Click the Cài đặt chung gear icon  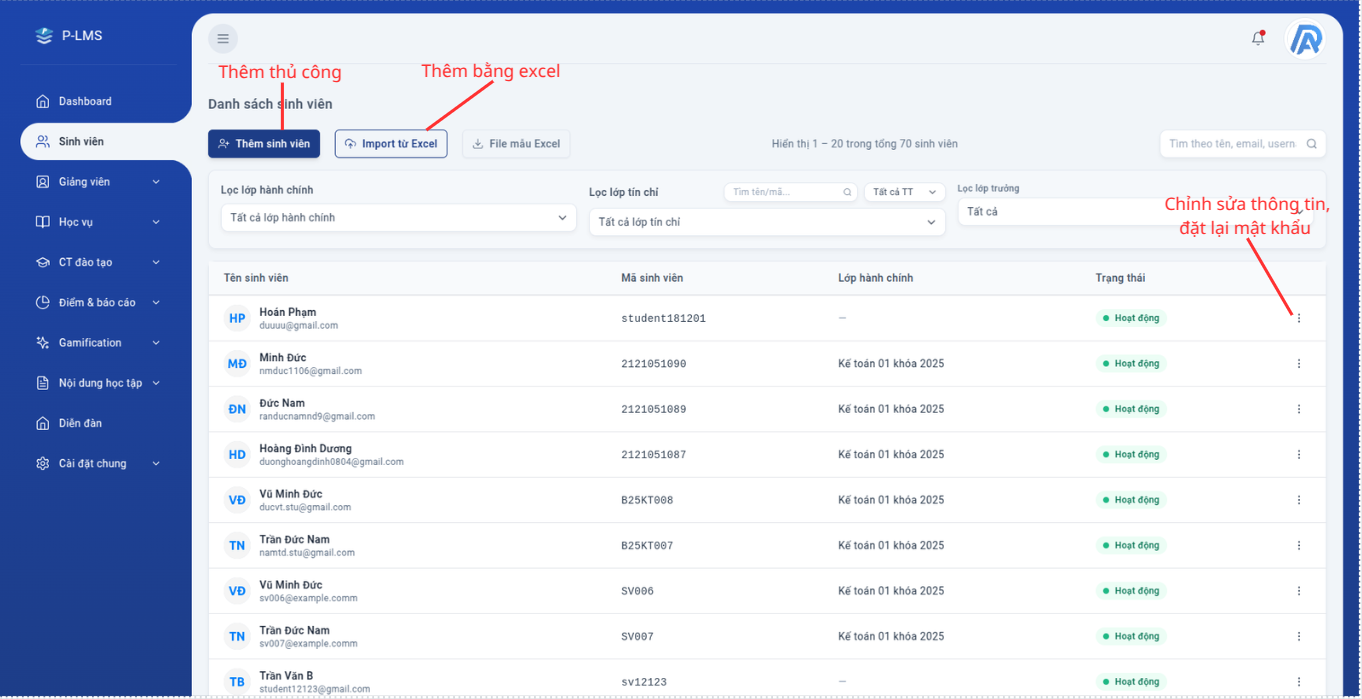(42, 464)
